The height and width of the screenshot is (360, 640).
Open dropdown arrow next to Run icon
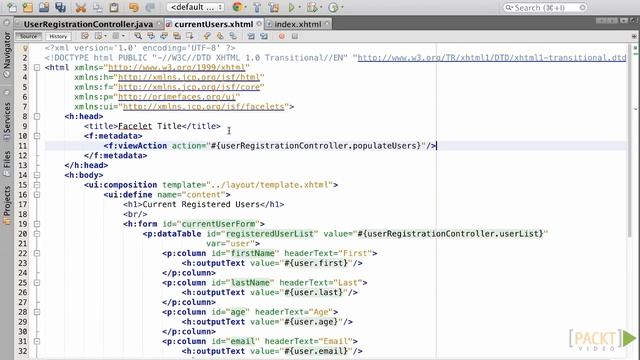click(x=300, y=7)
